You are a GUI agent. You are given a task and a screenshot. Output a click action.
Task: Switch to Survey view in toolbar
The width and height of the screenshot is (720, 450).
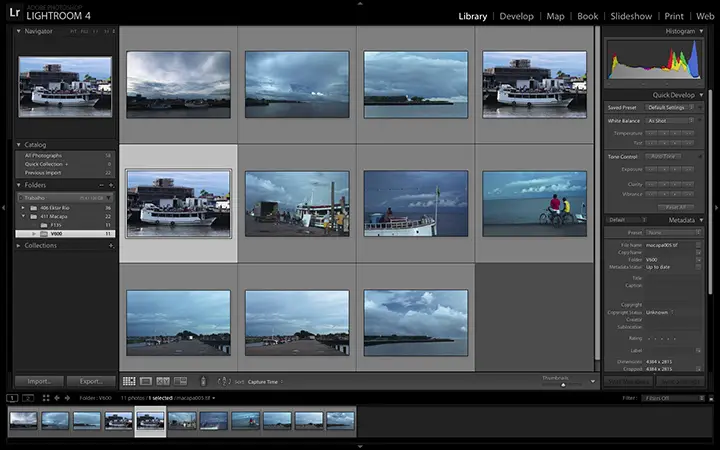pyautogui.click(x=180, y=381)
